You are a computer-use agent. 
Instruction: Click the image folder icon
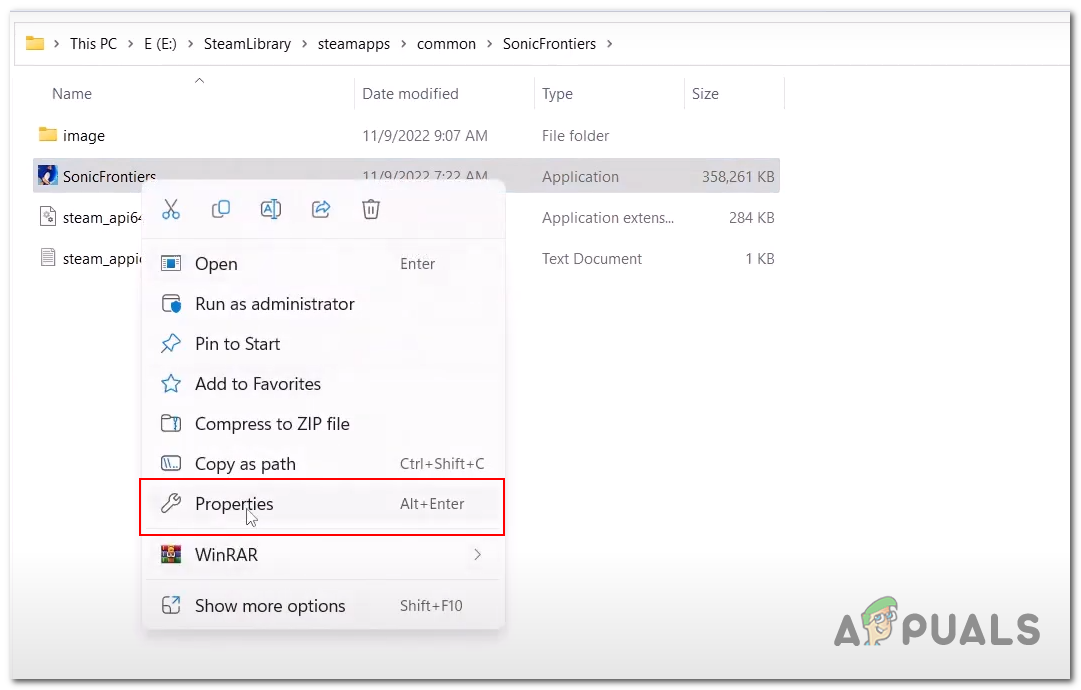[x=48, y=134]
